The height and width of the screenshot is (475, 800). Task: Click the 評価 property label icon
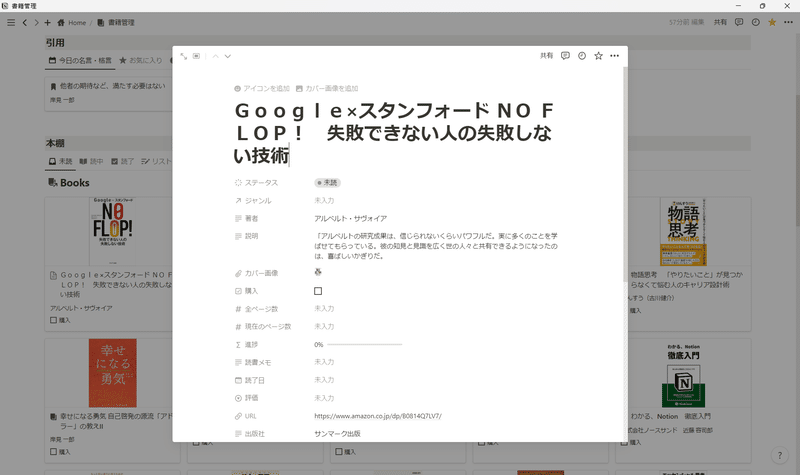pos(238,398)
